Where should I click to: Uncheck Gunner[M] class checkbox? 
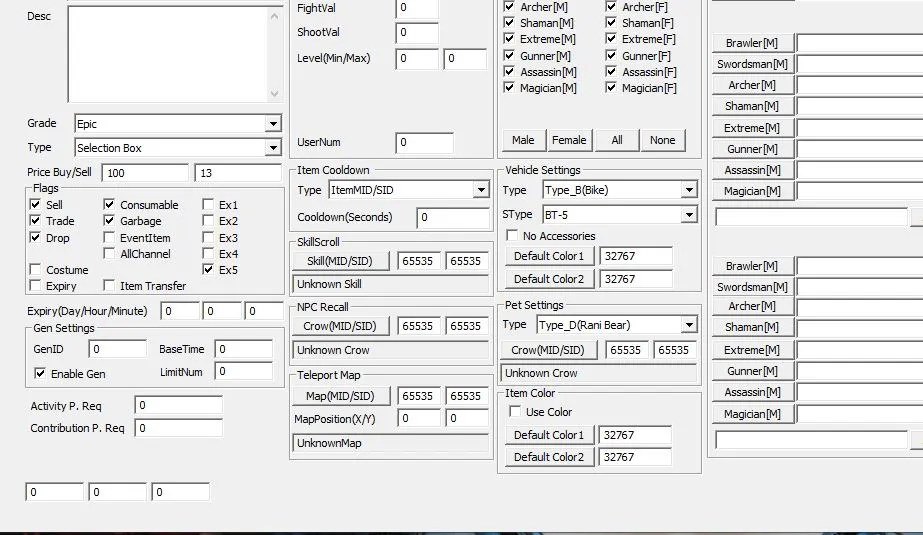[509, 56]
